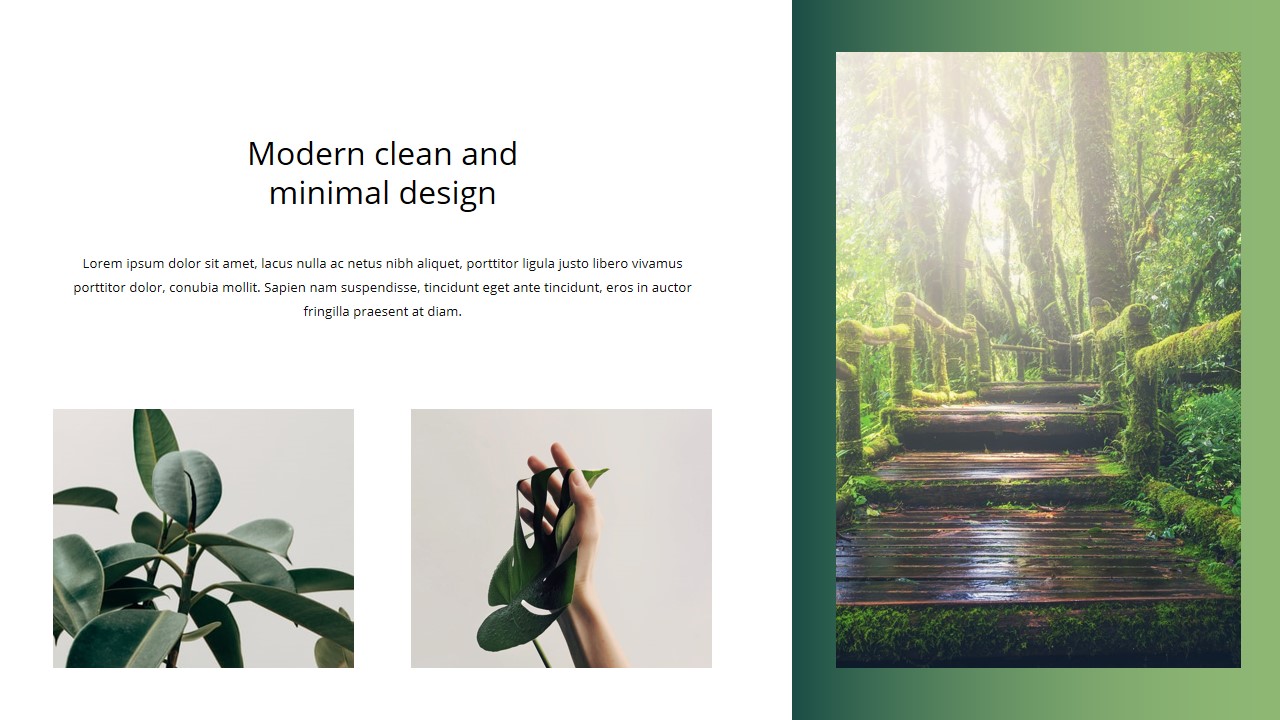This screenshot has width=1280, height=720.
Task: Select the mossy forest path photo
Action: point(1038,360)
